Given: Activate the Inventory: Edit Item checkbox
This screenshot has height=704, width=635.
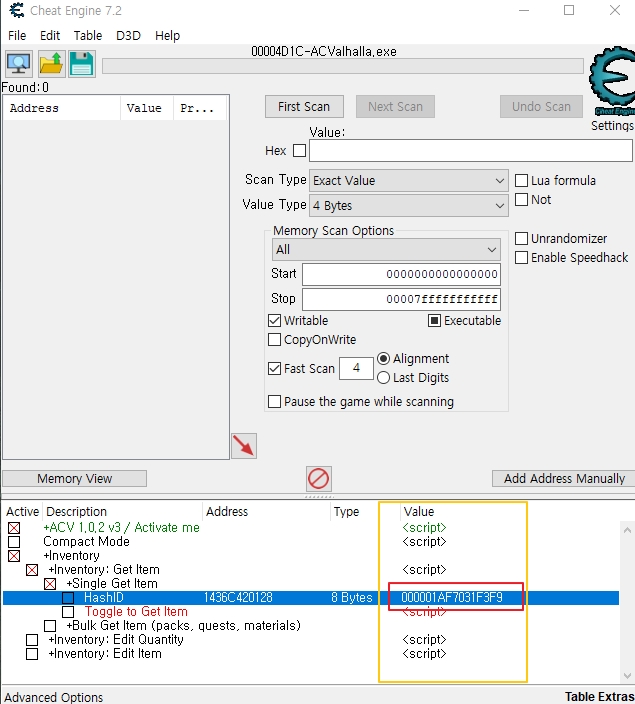Looking at the screenshot, I should pyautogui.click(x=32, y=654).
